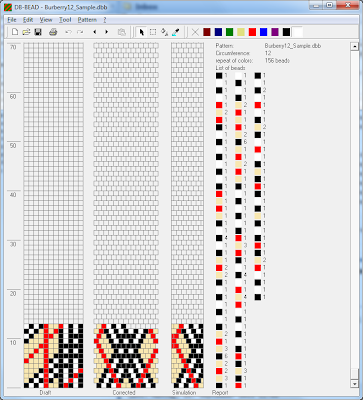
Task: Select the pointer arrow tool
Action: coord(141,32)
